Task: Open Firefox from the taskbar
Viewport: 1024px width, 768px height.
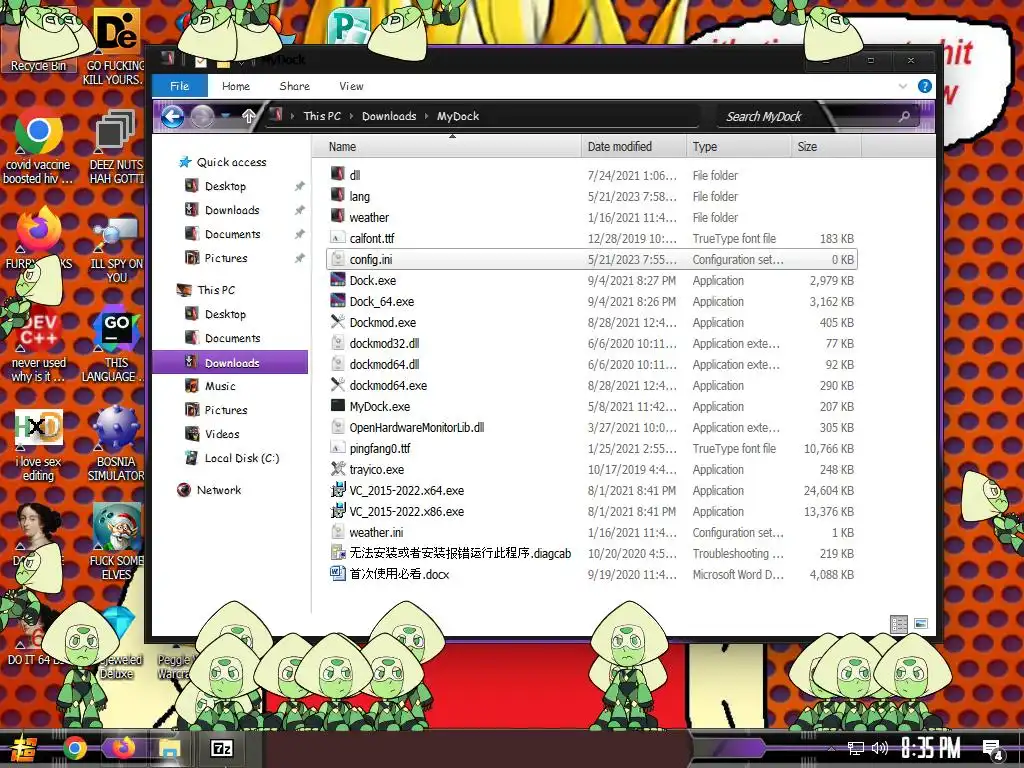Action: pyautogui.click(x=123, y=748)
